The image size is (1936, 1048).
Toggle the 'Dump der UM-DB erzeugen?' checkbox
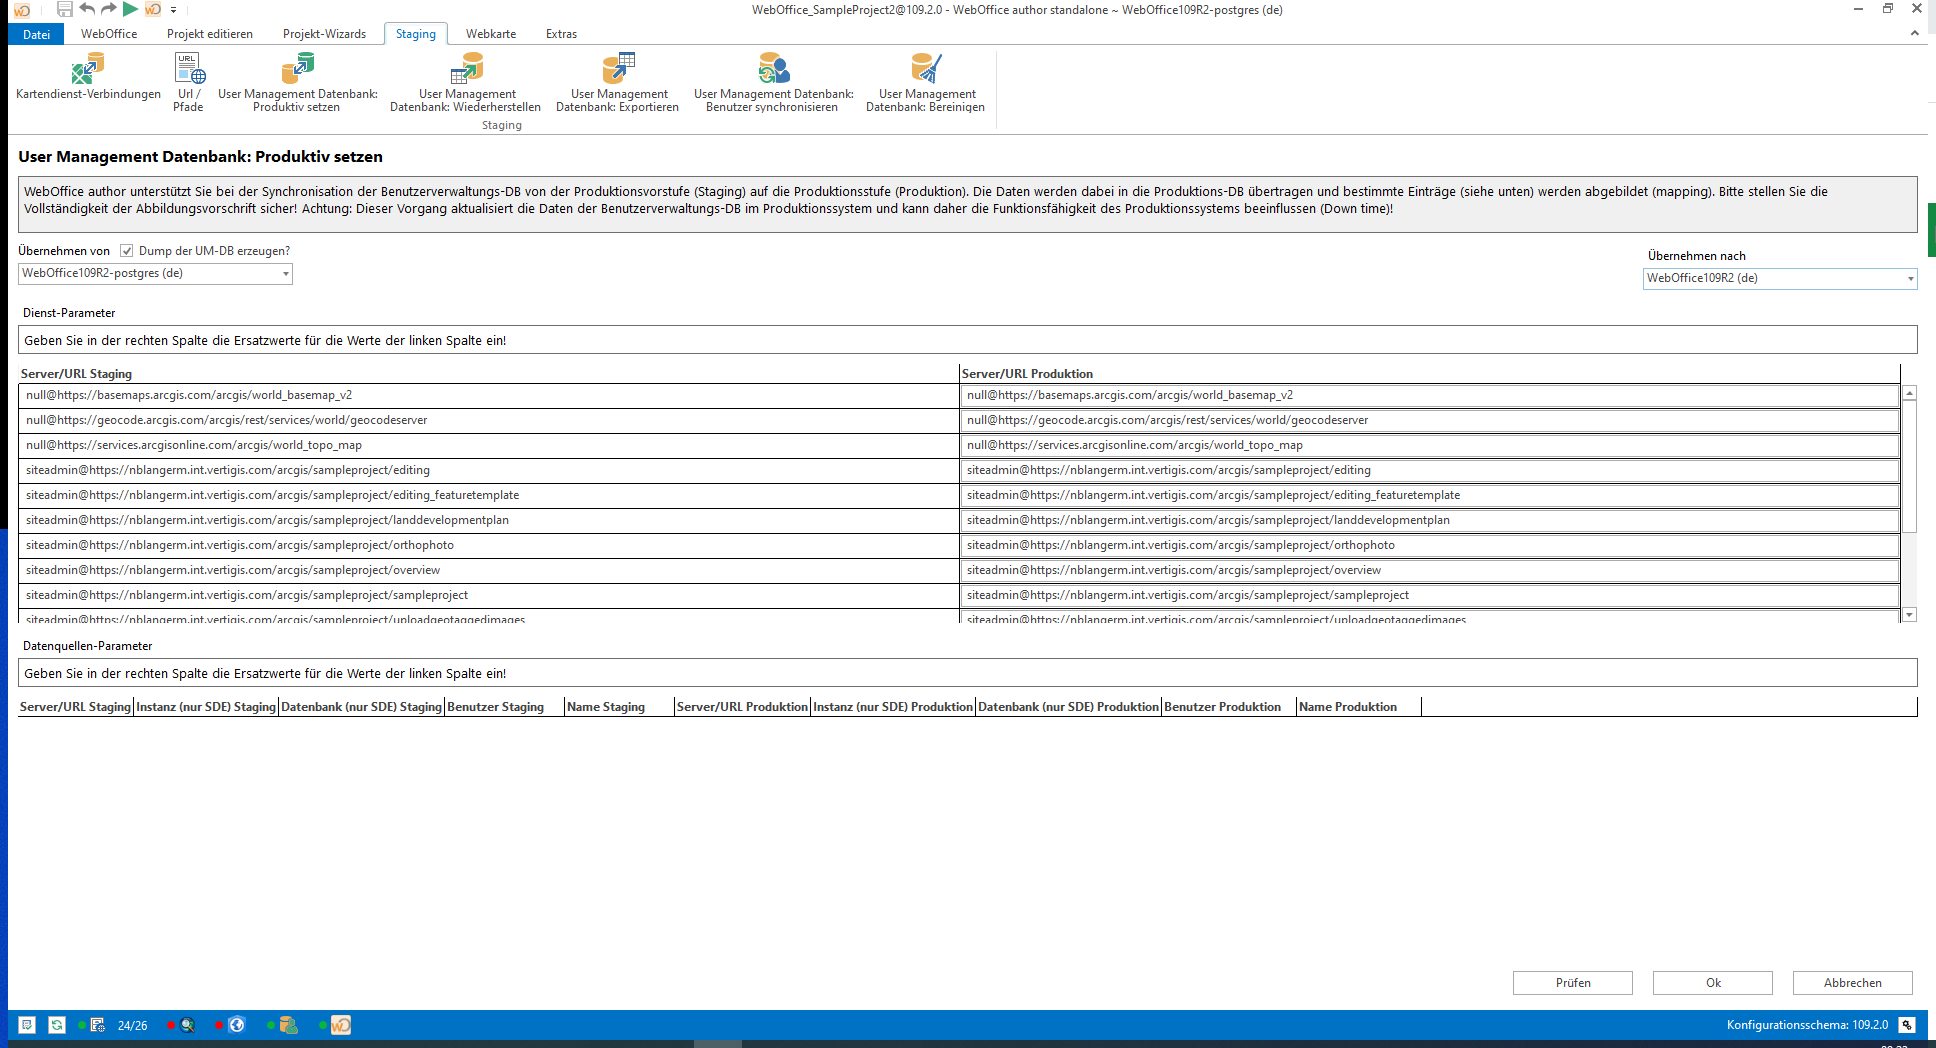tap(127, 250)
